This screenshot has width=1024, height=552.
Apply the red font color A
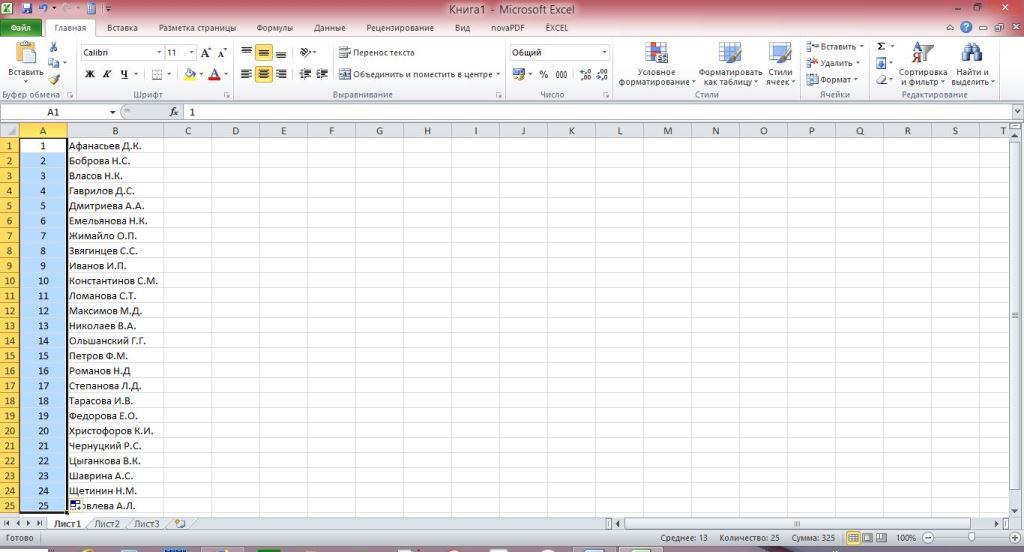[x=214, y=74]
